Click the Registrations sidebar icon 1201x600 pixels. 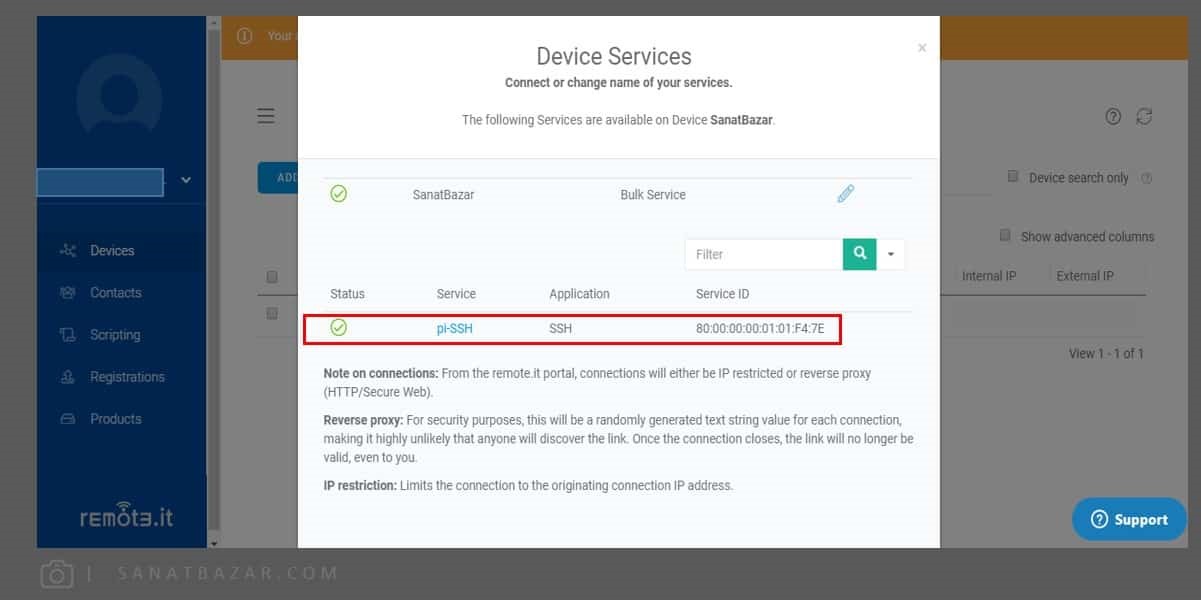click(x=68, y=377)
